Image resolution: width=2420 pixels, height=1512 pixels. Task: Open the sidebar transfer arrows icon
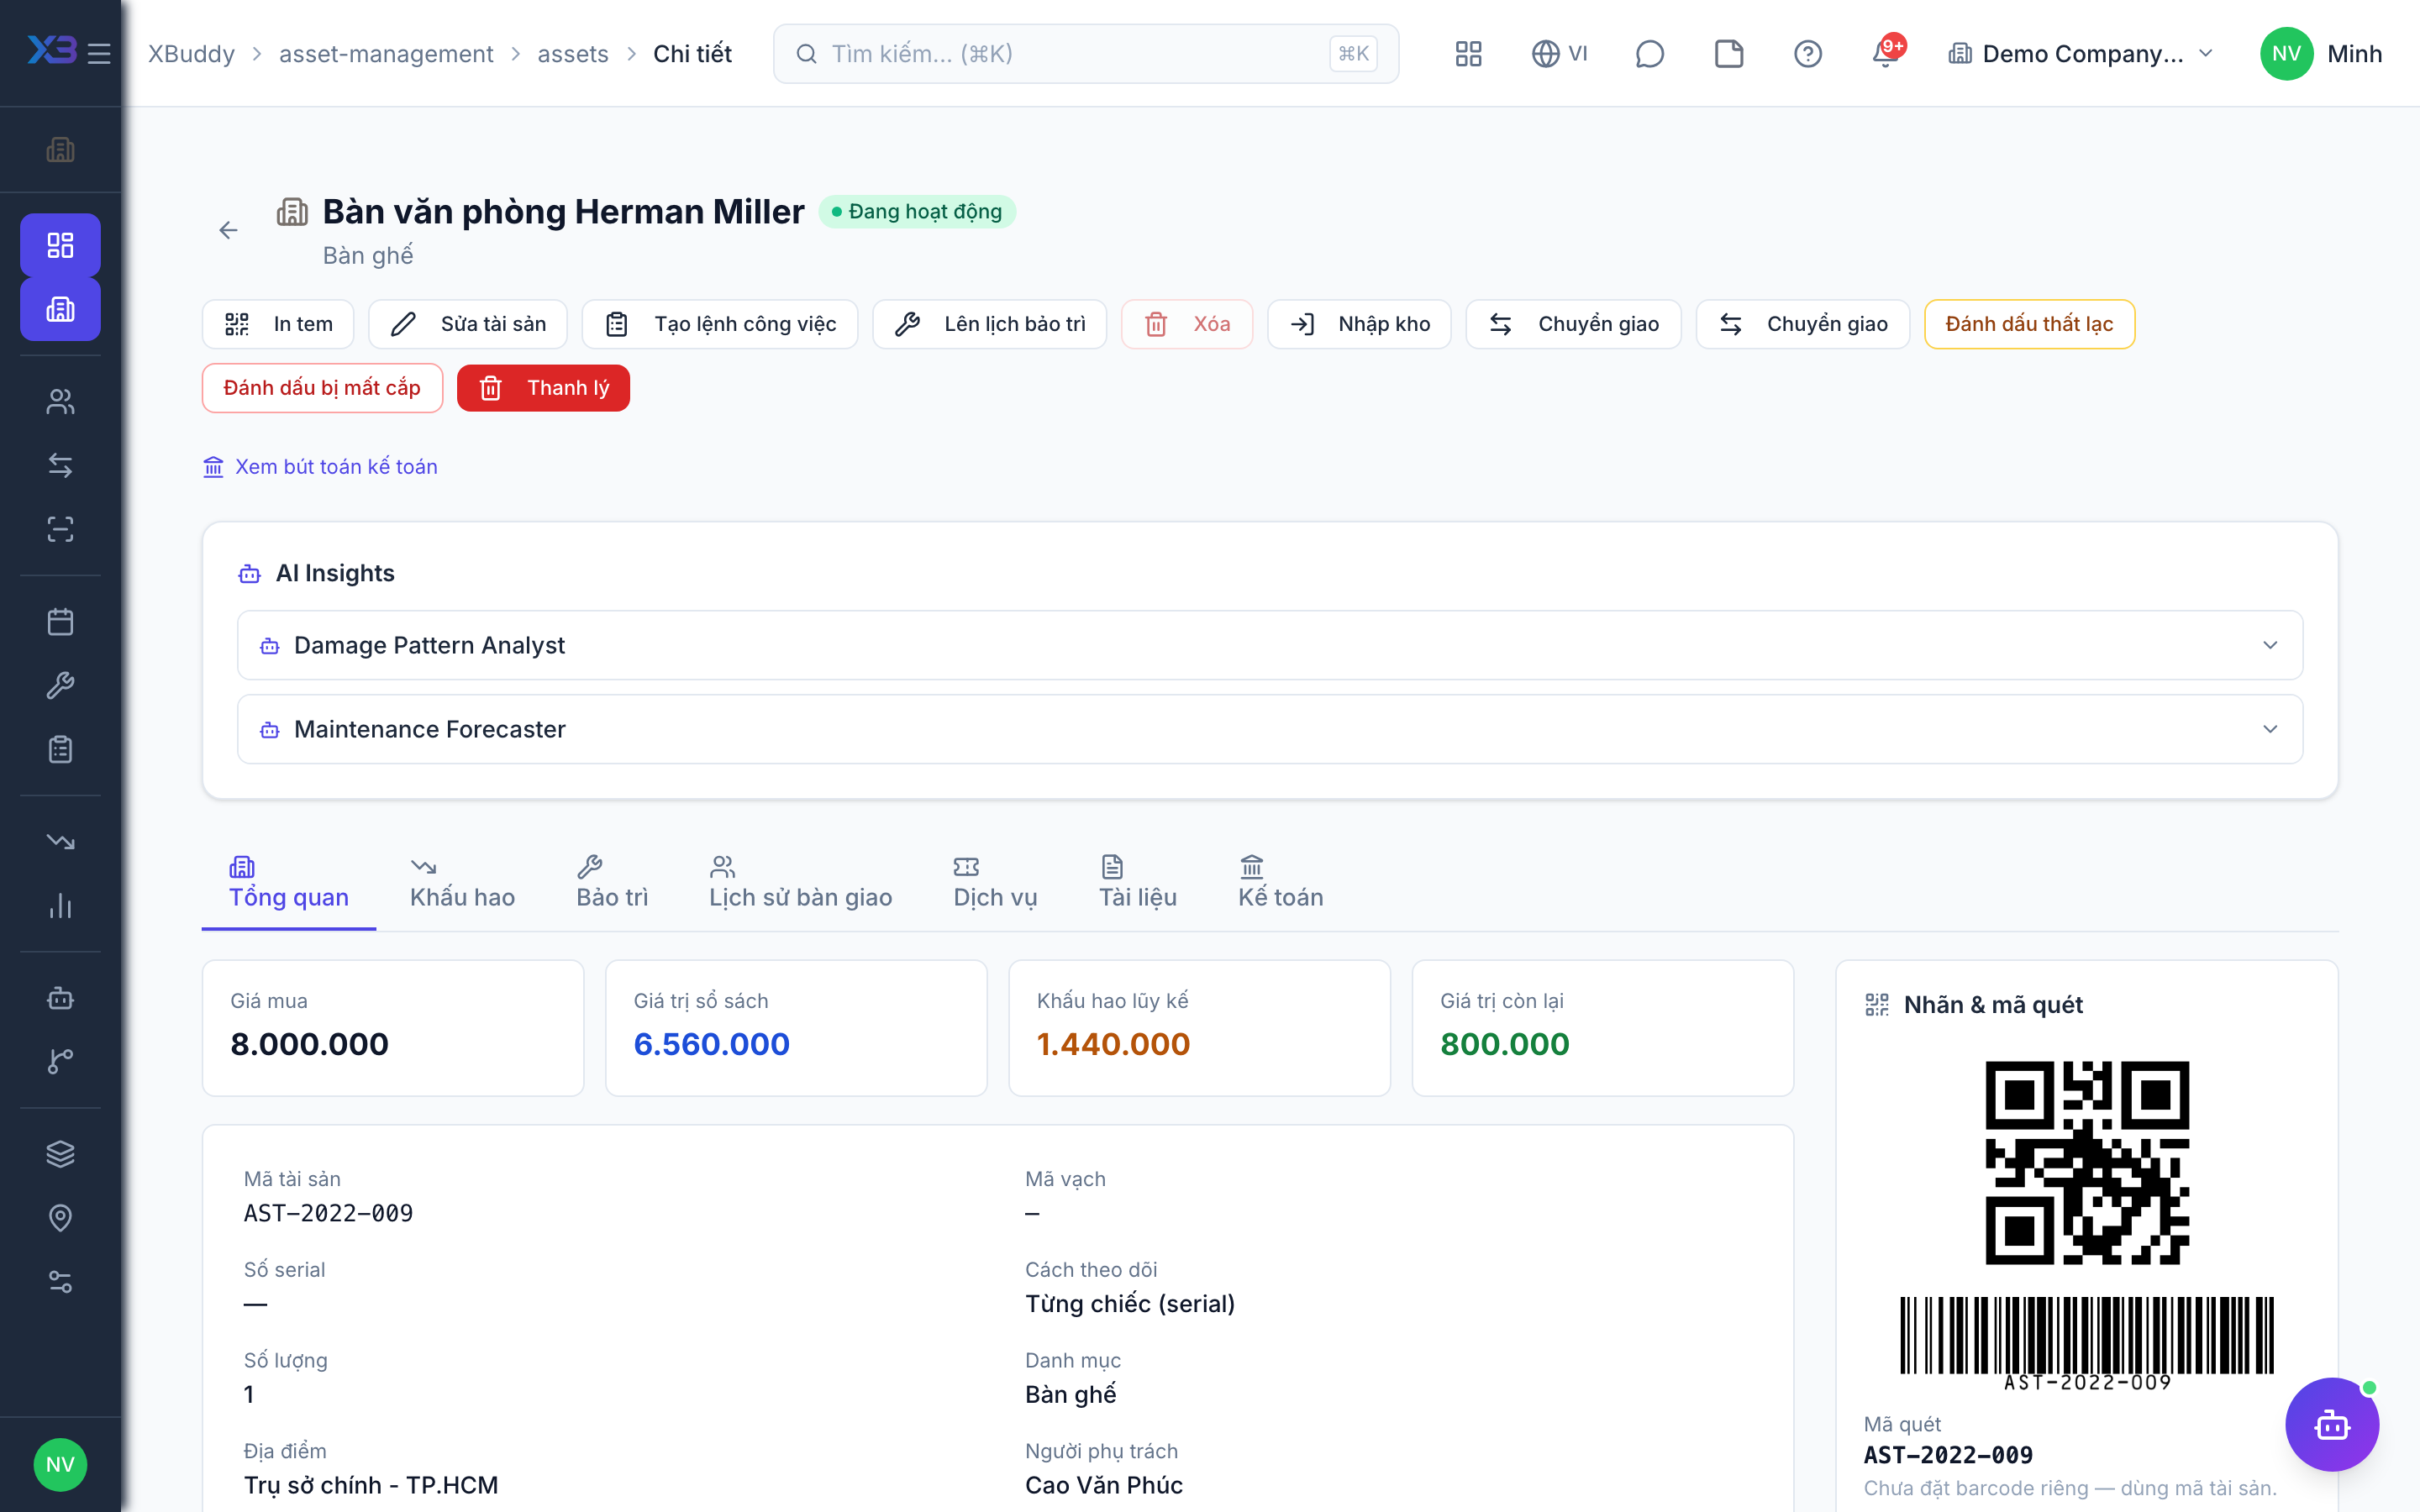(x=60, y=465)
